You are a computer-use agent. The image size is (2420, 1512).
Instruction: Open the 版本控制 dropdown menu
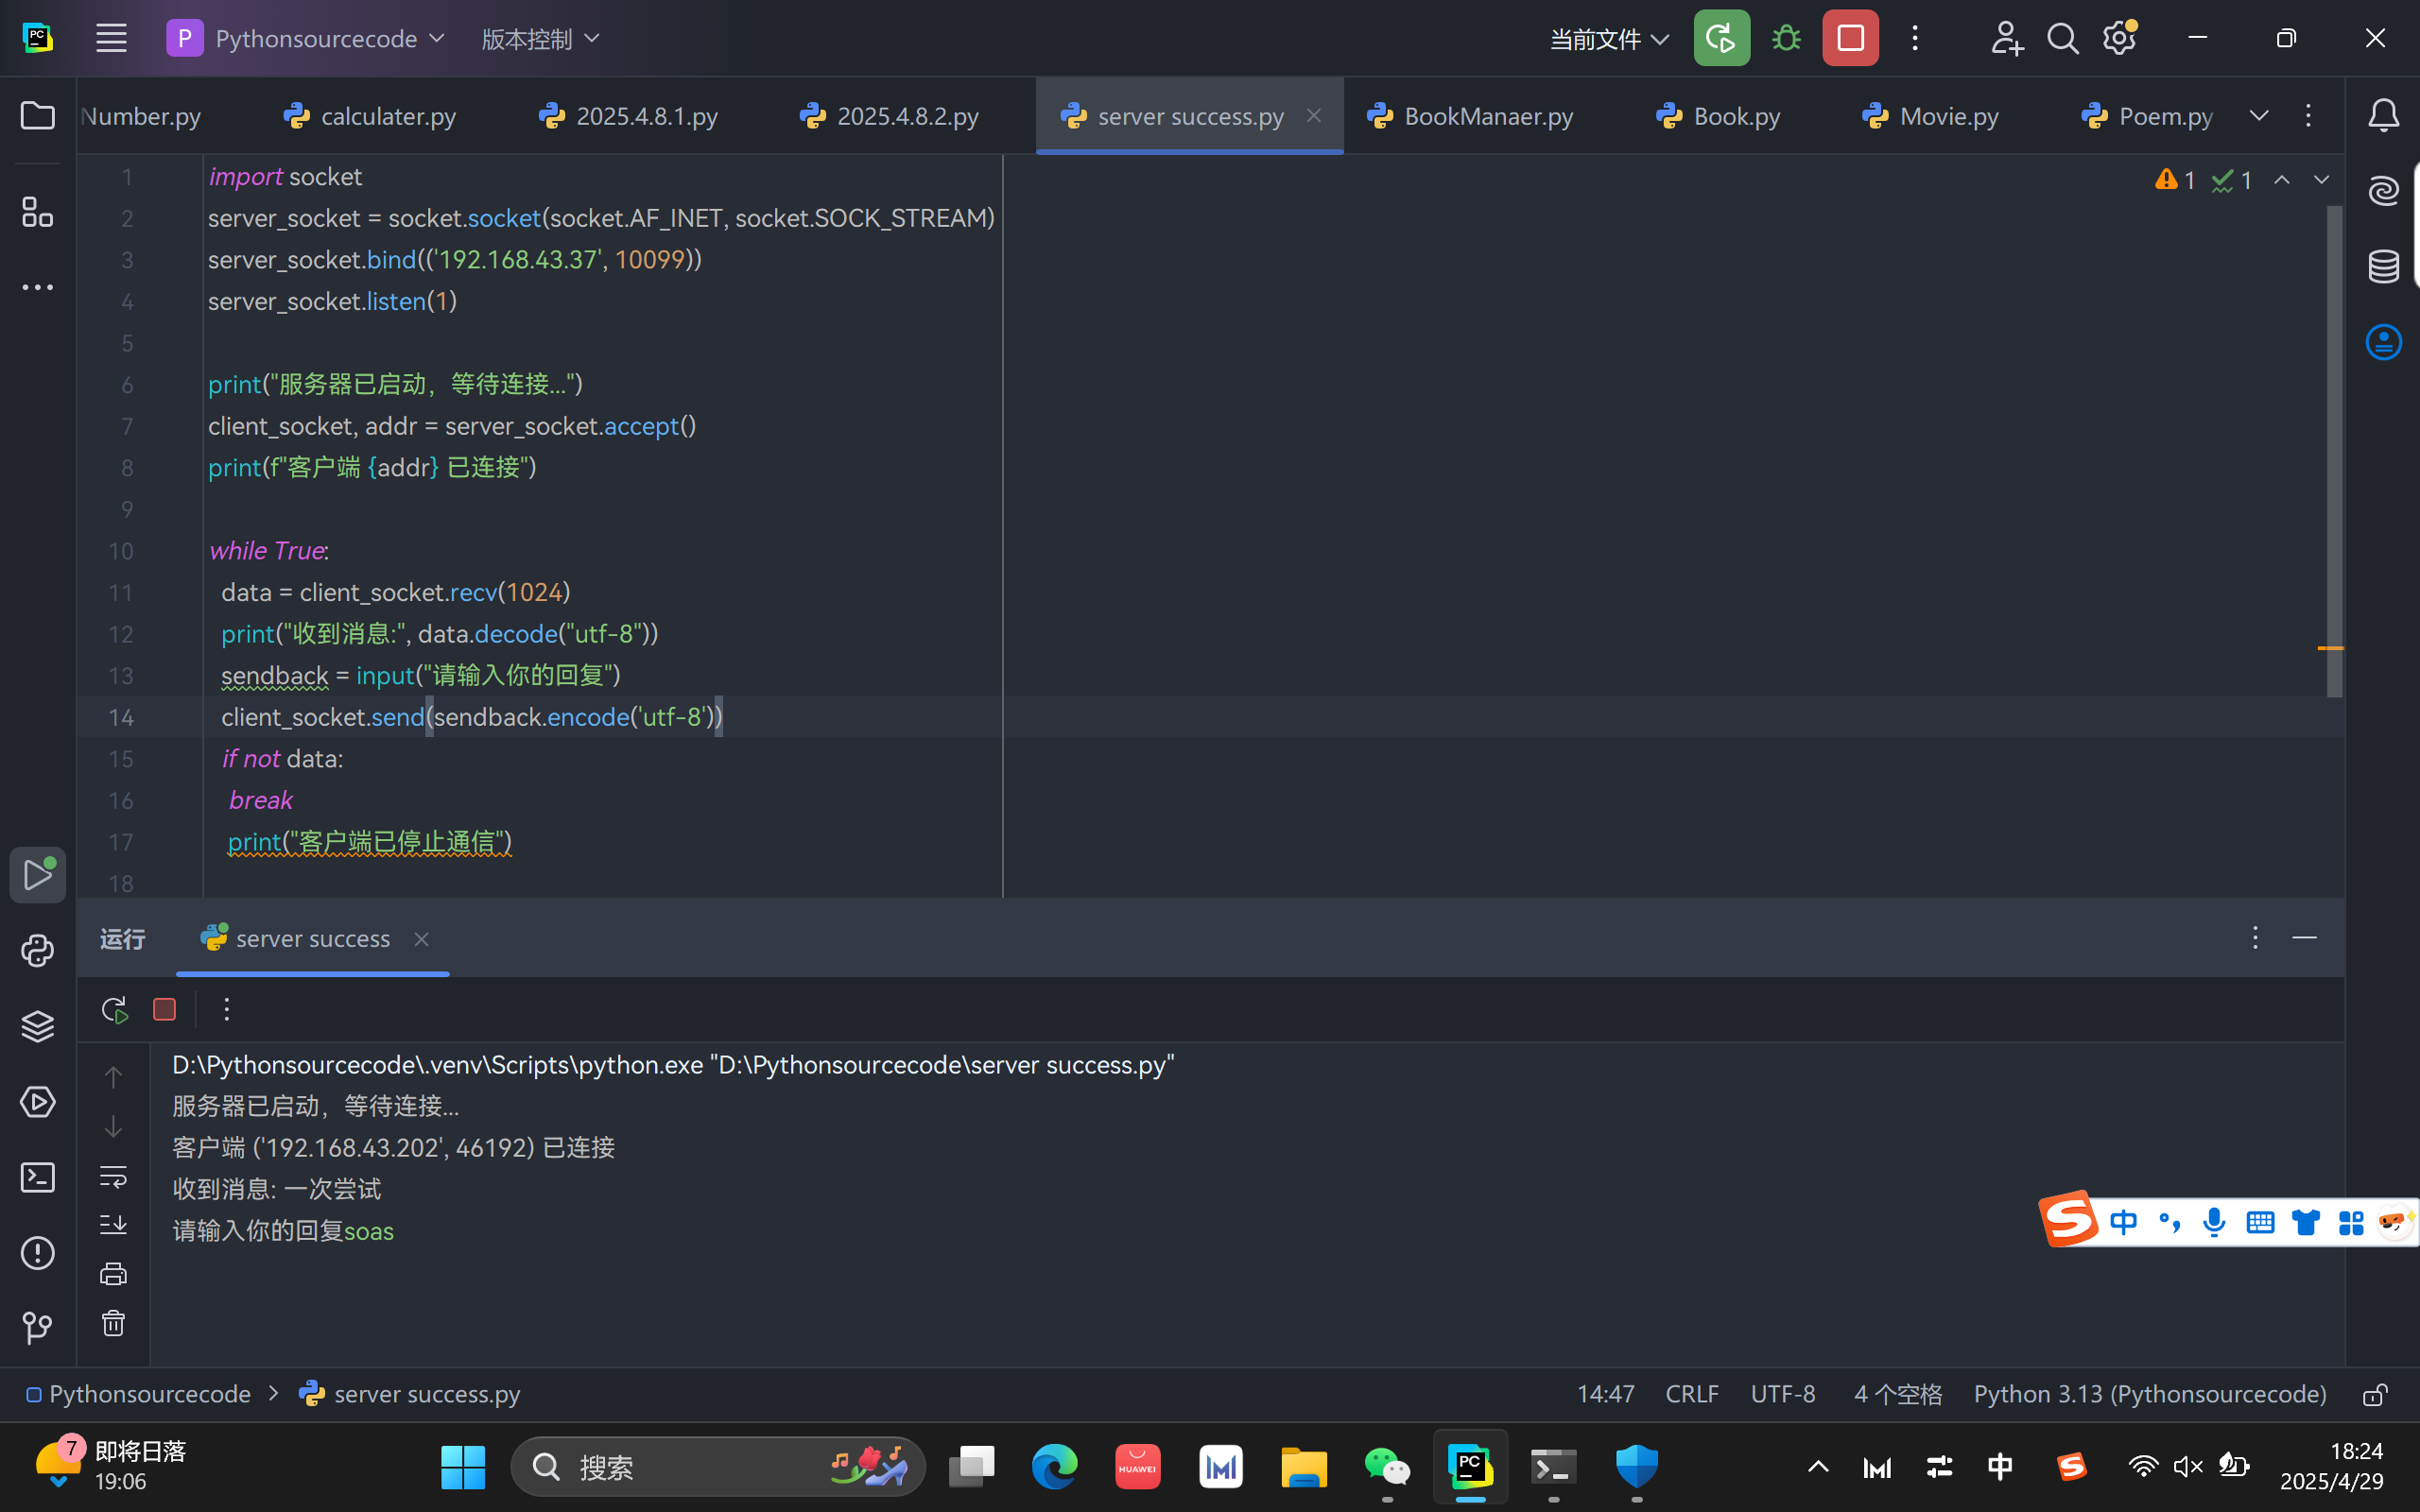pos(540,39)
